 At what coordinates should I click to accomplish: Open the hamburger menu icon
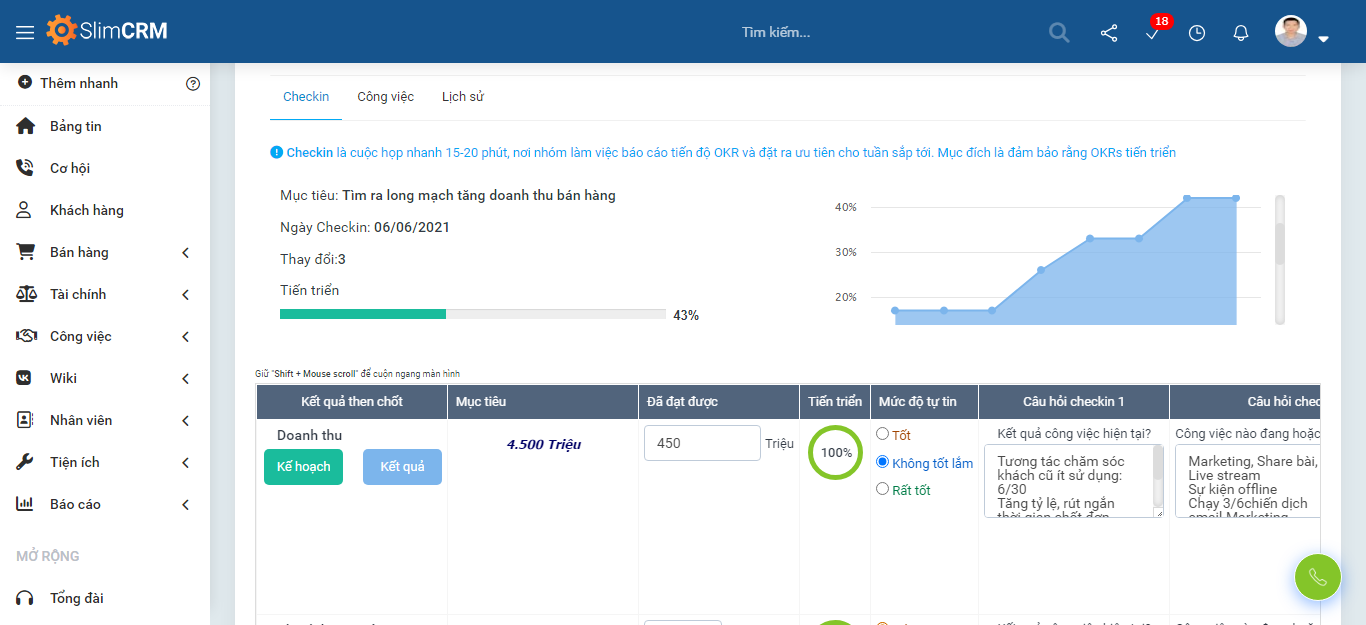point(25,32)
